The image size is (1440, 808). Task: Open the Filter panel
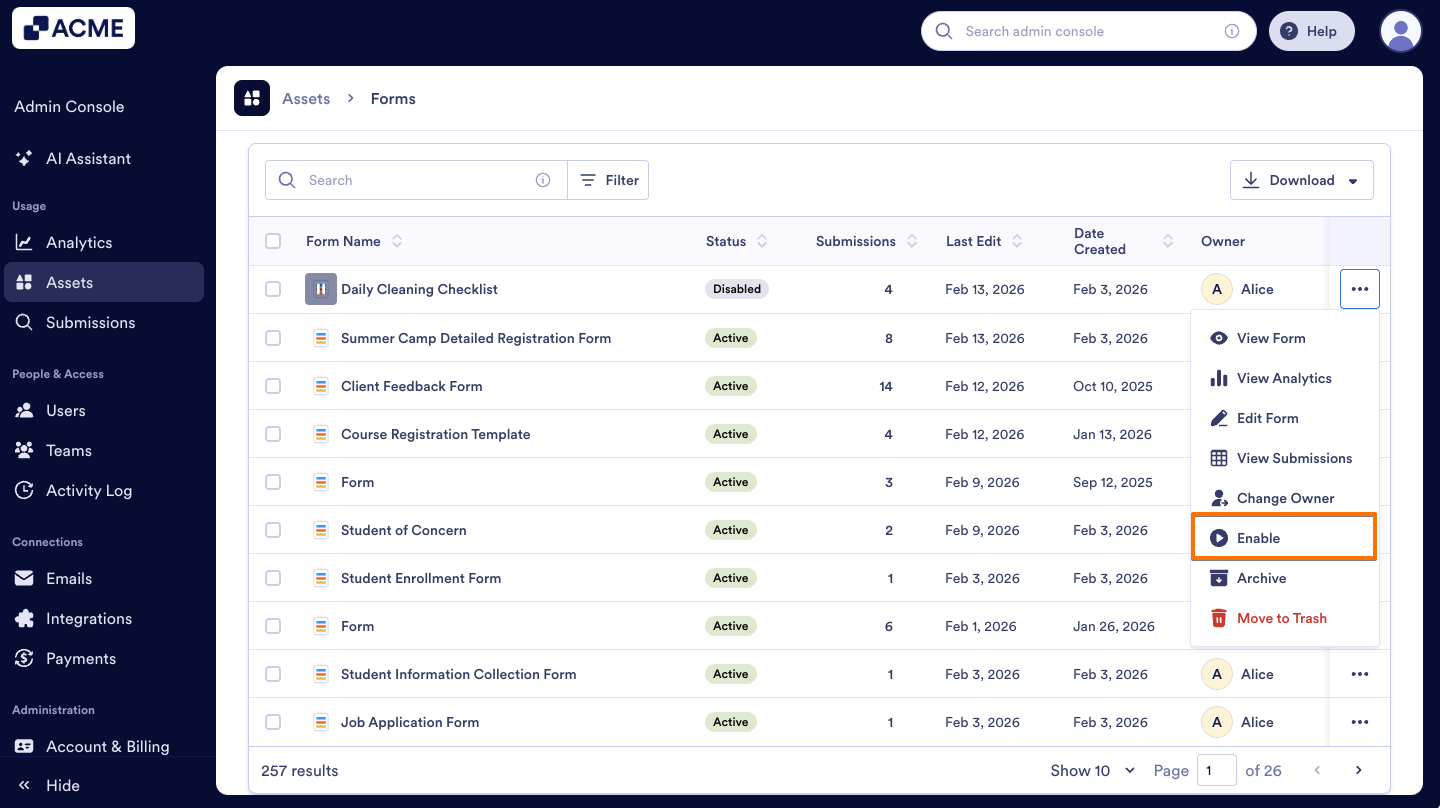[608, 180]
